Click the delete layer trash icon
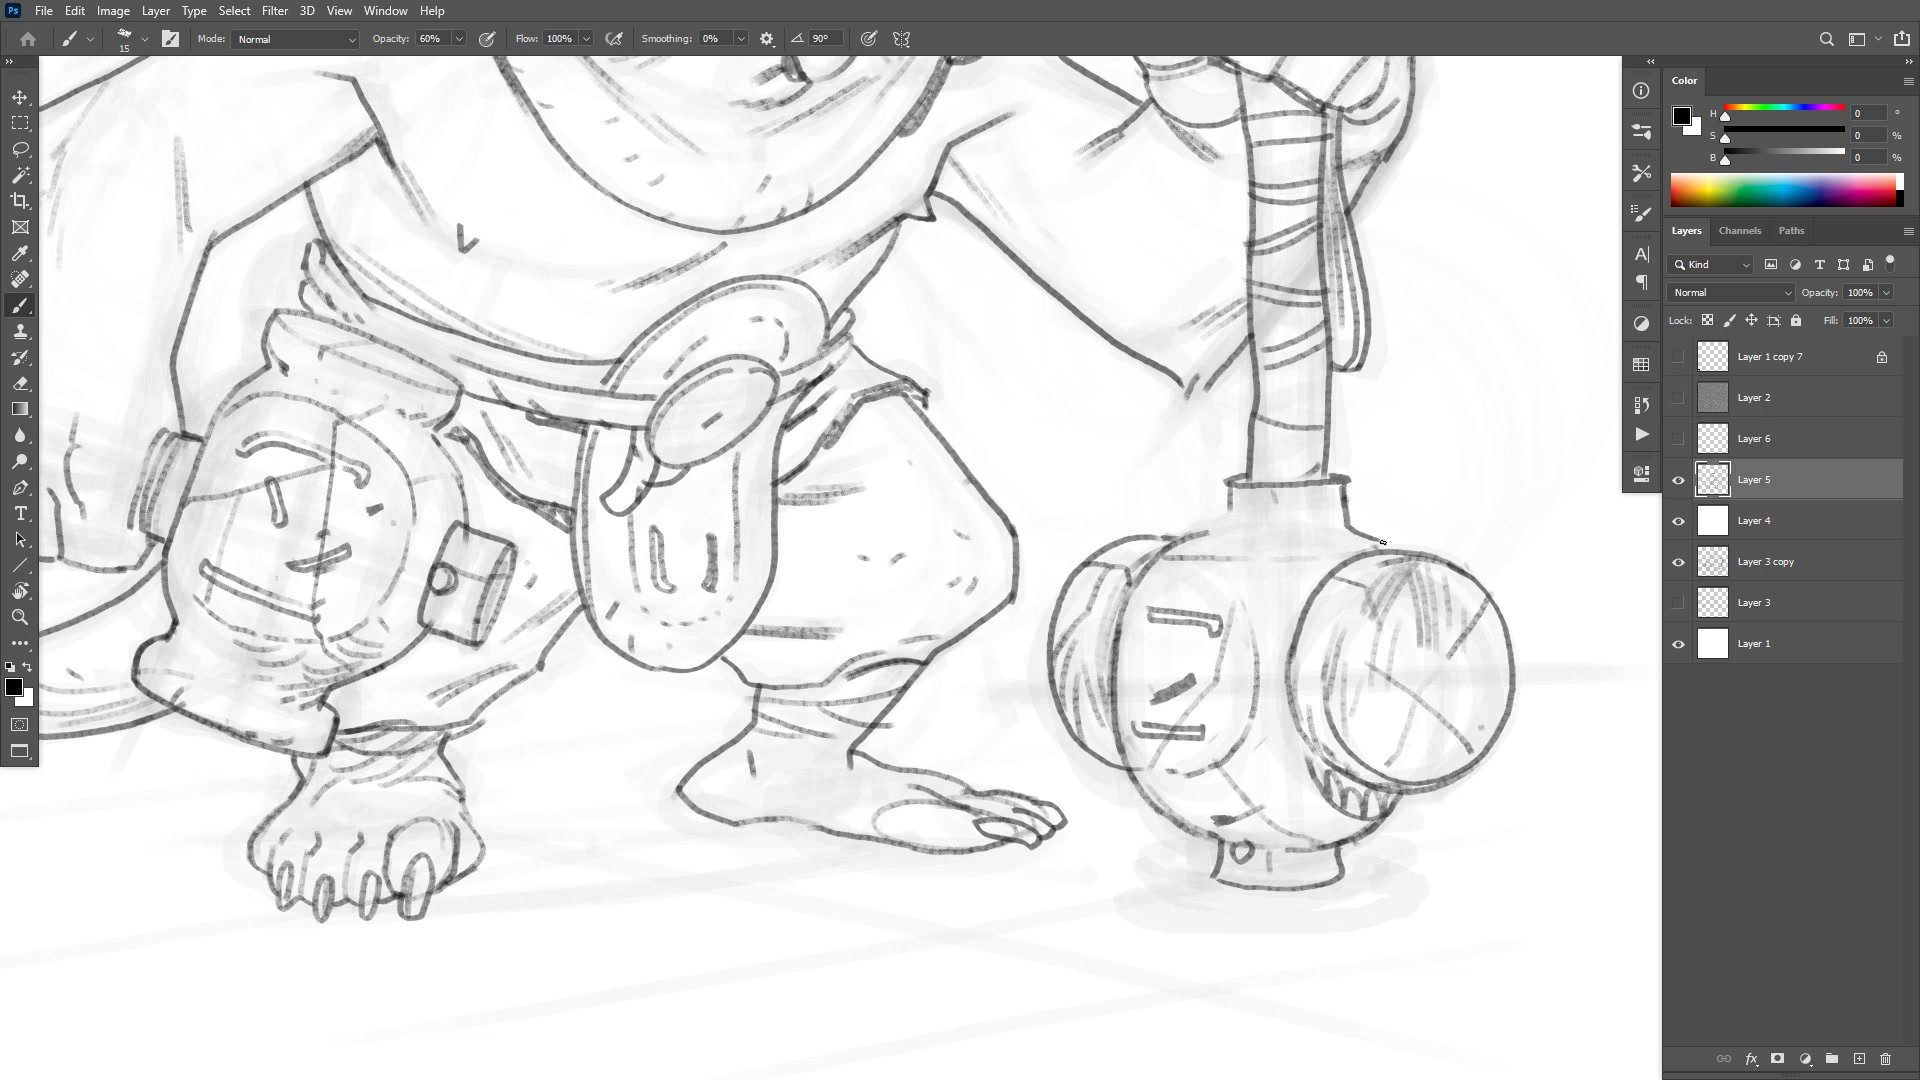The height and width of the screenshot is (1080, 1920). coord(1885,1059)
